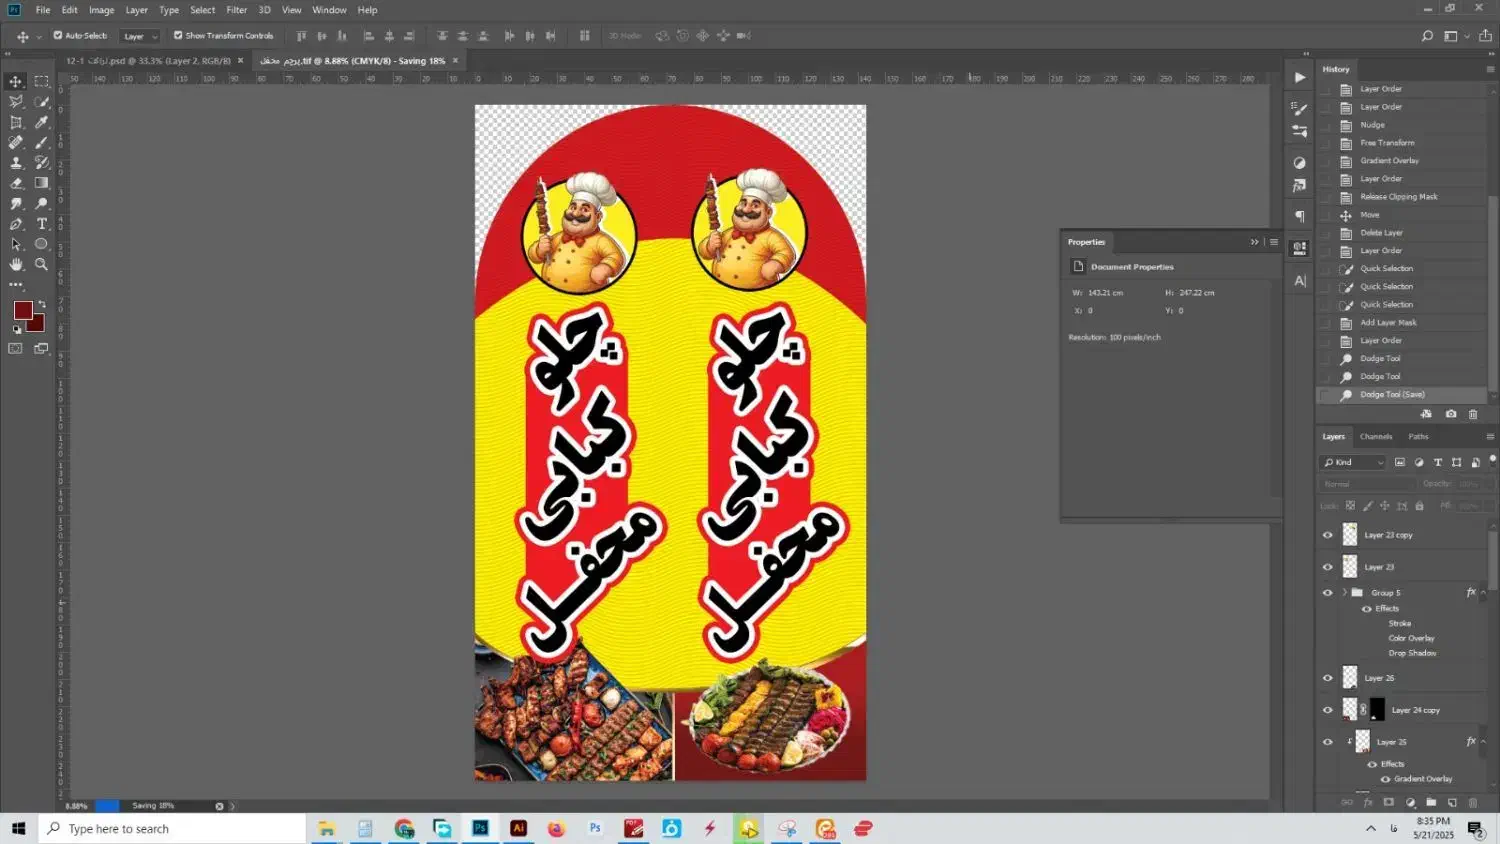Open the Filter menu
Viewport: 1500px width, 844px height.
(236, 10)
